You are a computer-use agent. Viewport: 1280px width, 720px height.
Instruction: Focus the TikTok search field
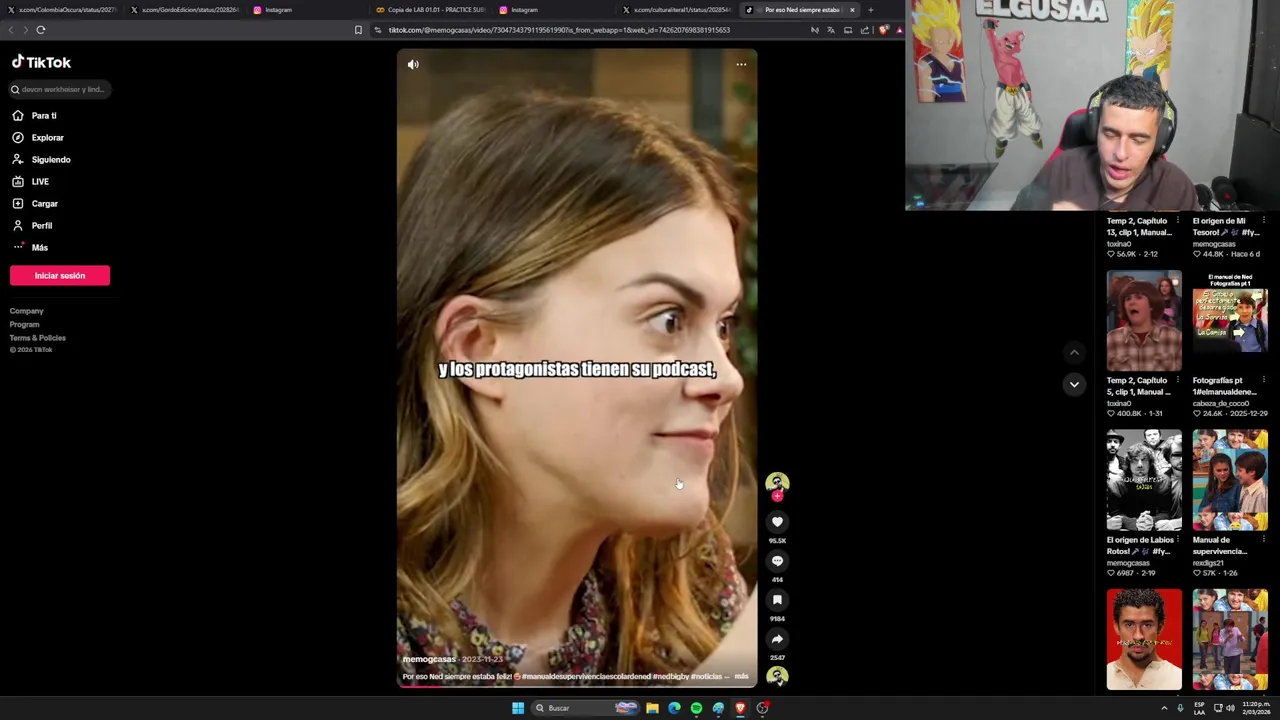click(x=60, y=89)
